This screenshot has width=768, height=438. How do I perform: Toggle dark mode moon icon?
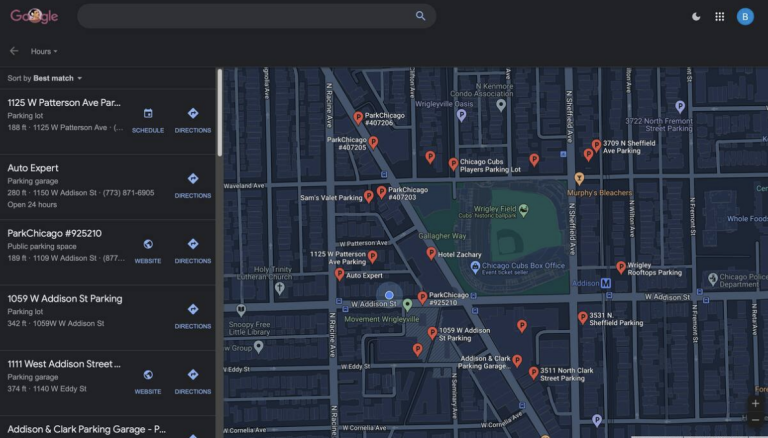[x=696, y=17]
